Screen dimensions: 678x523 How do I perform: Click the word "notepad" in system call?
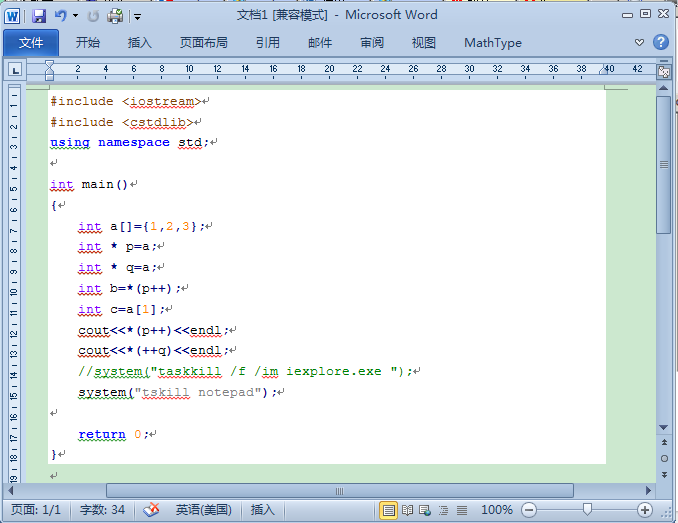(x=226, y=392)
